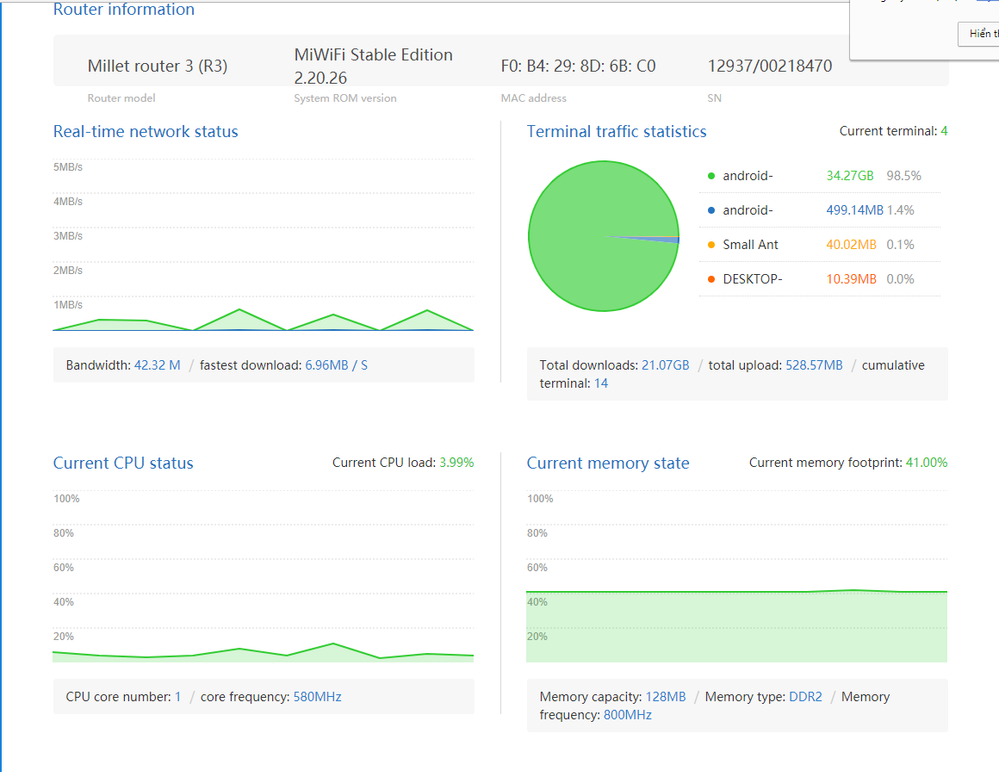Click the Total downloads 21.07GB value
Viewport: 999px width, 772px height.
[665, 365]
